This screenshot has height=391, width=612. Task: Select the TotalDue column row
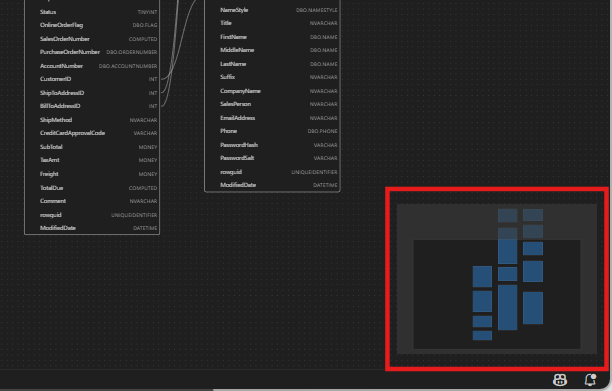pyautogui.click(x=92, y=188)
